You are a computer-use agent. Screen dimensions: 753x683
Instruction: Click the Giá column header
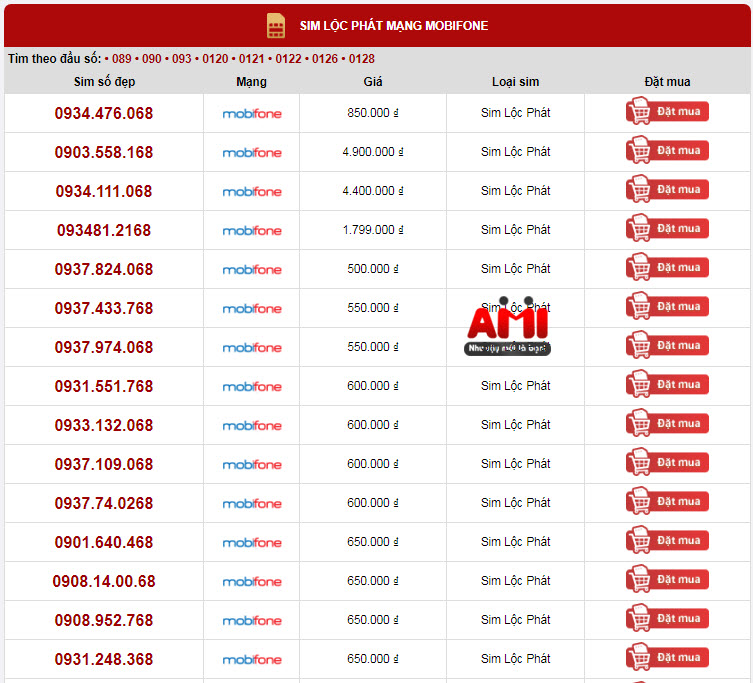[373, 82]
